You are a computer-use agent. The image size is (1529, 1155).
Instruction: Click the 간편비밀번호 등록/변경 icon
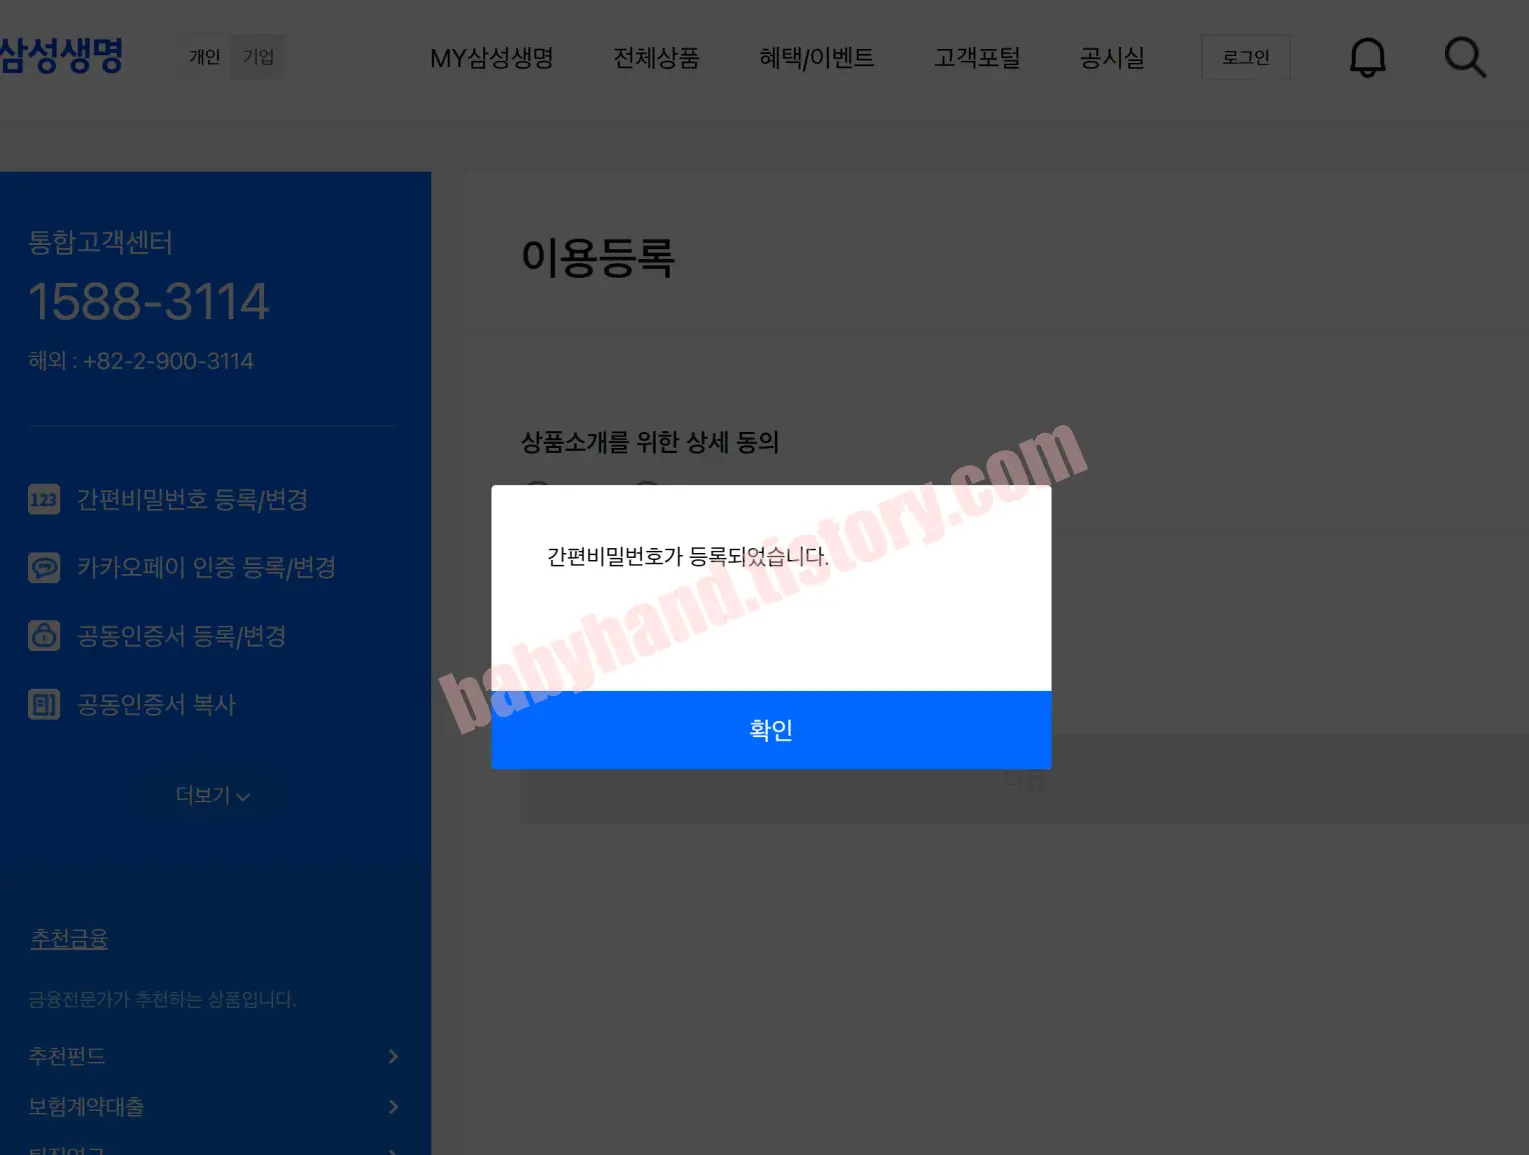[44, 499]
